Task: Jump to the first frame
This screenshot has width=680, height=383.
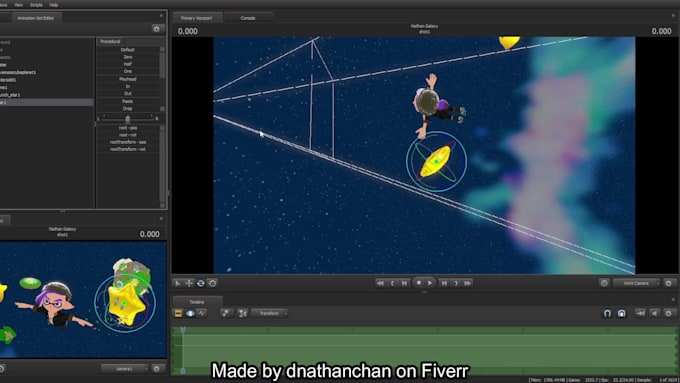Action: point(380,283)
